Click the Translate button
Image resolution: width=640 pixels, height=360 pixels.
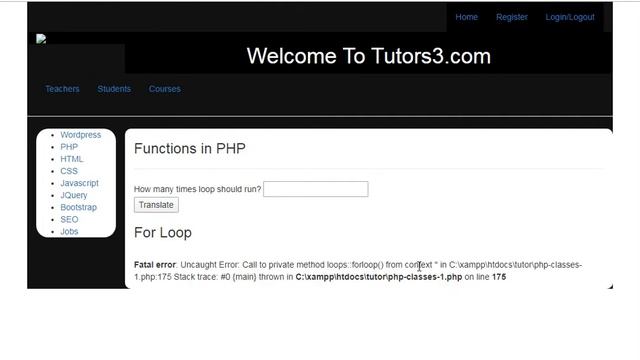(156, 205)
